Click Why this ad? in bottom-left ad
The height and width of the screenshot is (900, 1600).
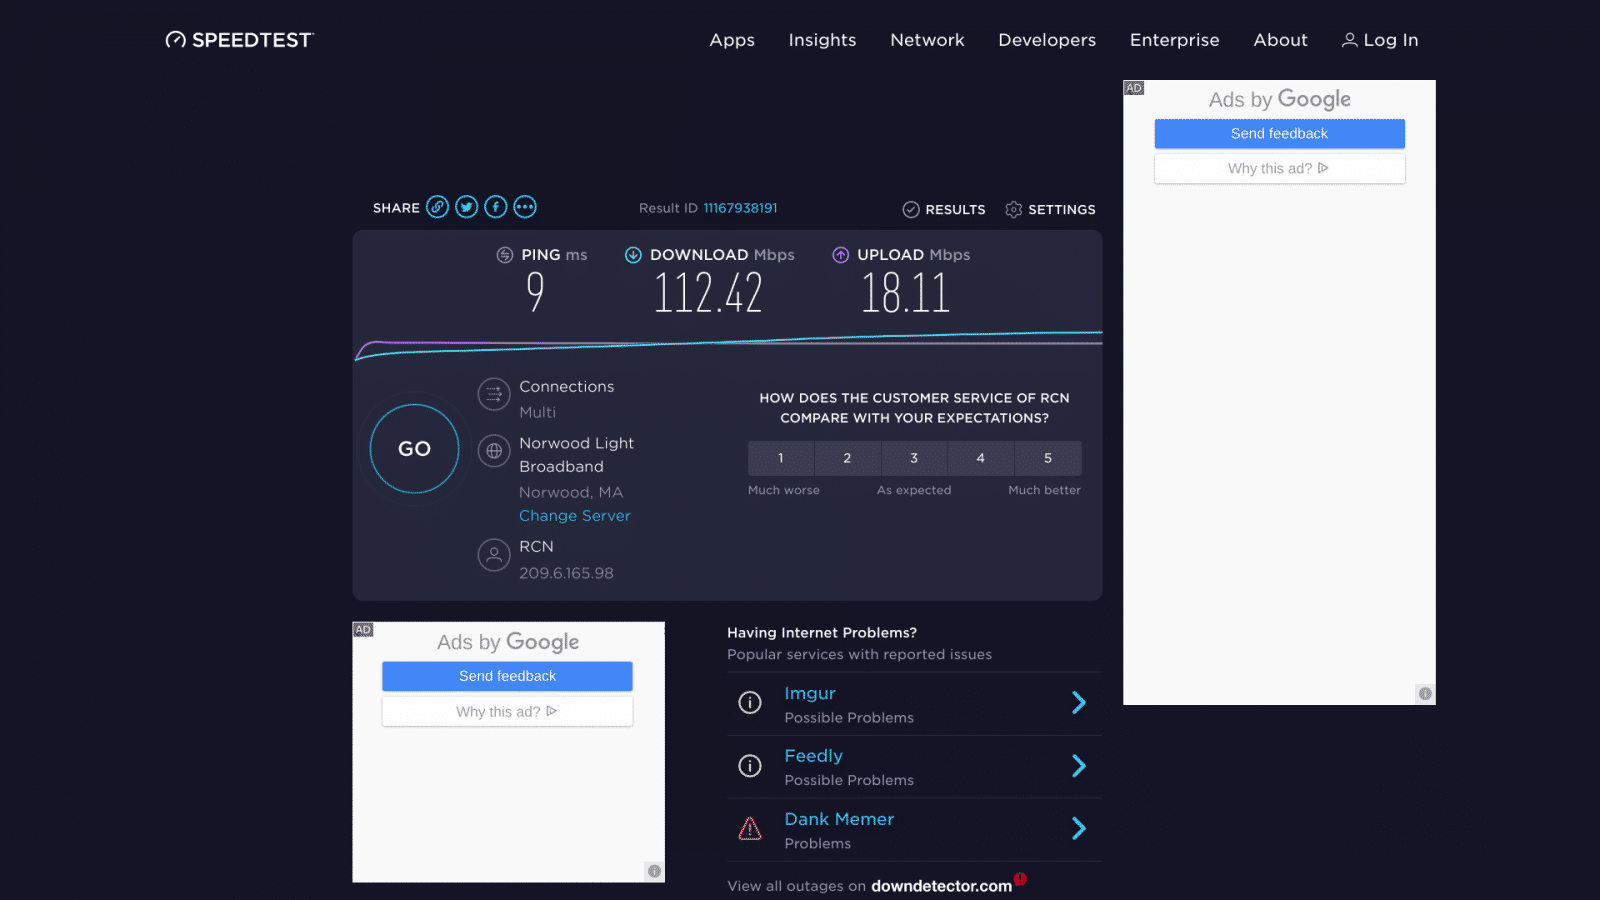pyautogui.click(x=507, y=711)
